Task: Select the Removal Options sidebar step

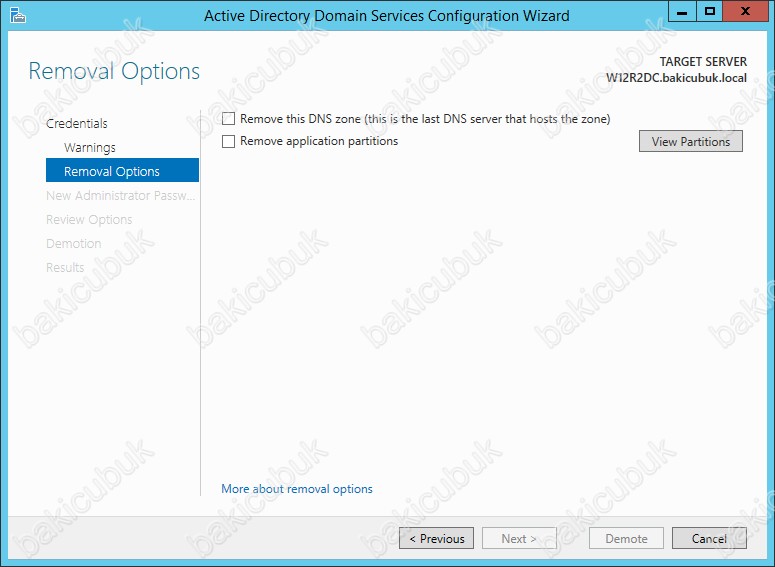Action: click(122, 171)
